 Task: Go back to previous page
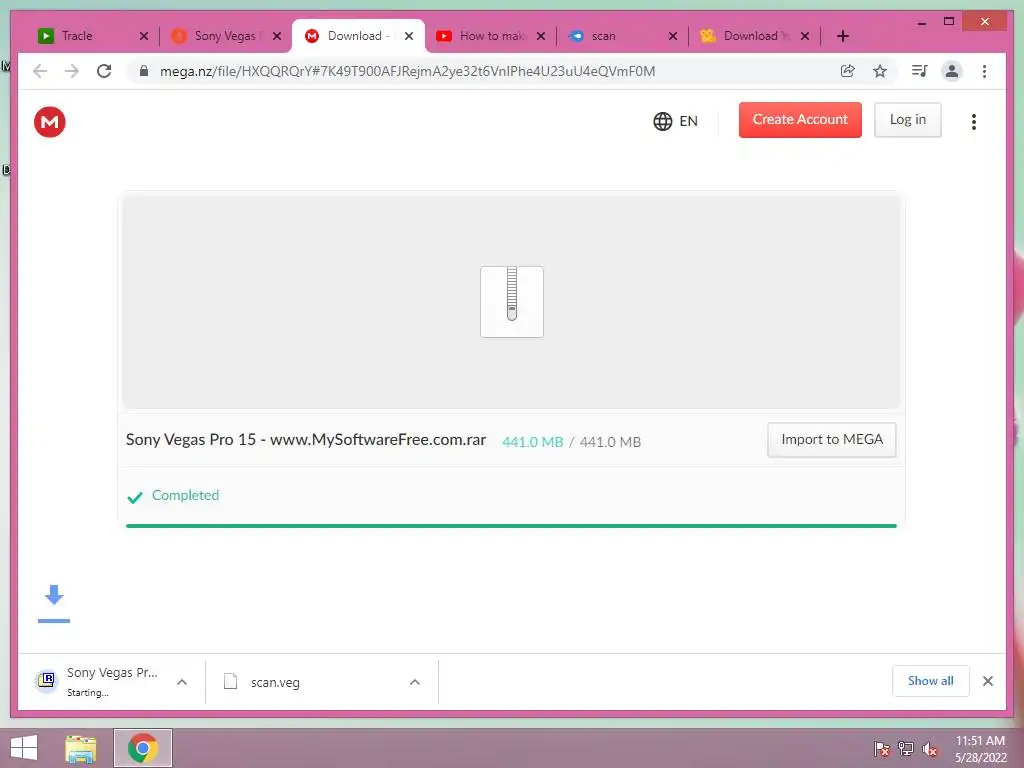click(40, 71)
